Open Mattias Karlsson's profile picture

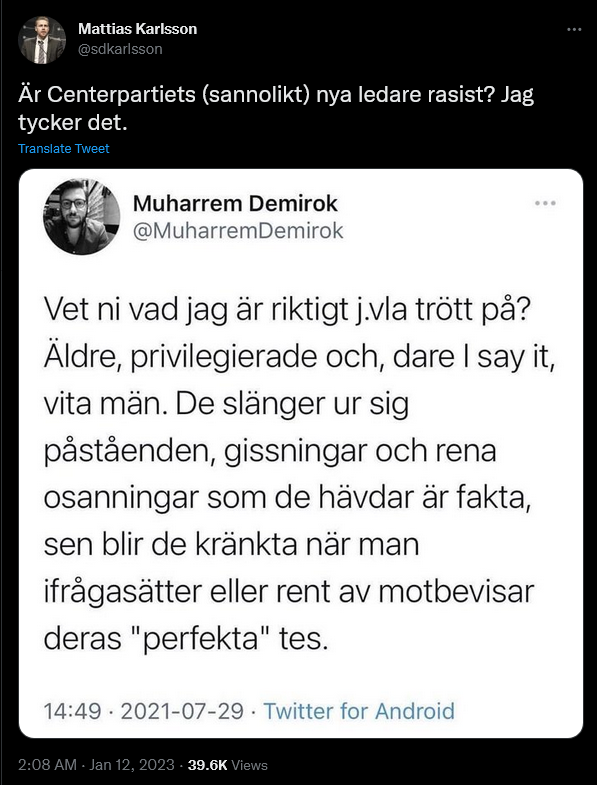pos(42,40)
